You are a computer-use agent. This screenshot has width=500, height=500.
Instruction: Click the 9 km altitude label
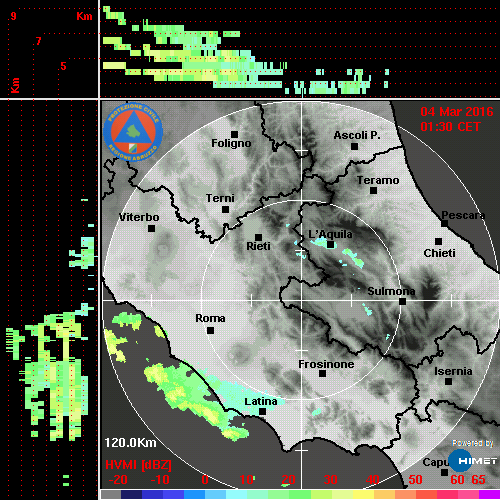tap(13, 16)
